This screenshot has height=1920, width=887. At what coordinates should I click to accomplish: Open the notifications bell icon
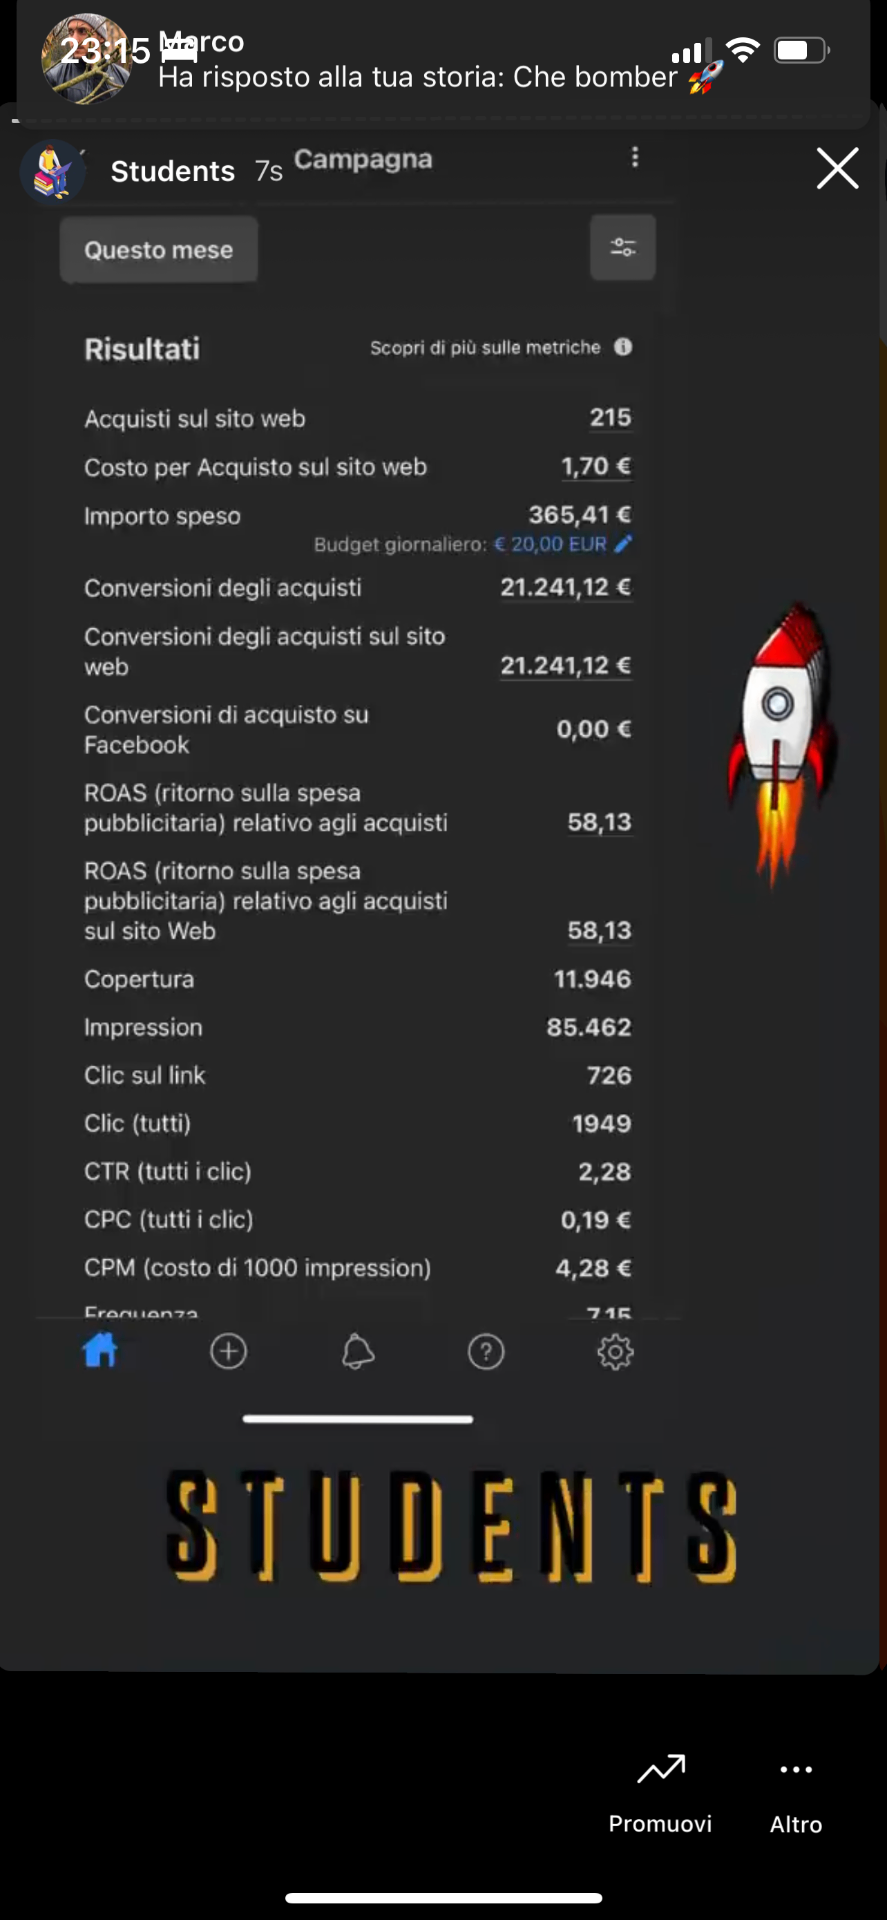[x=358, y=1352]
